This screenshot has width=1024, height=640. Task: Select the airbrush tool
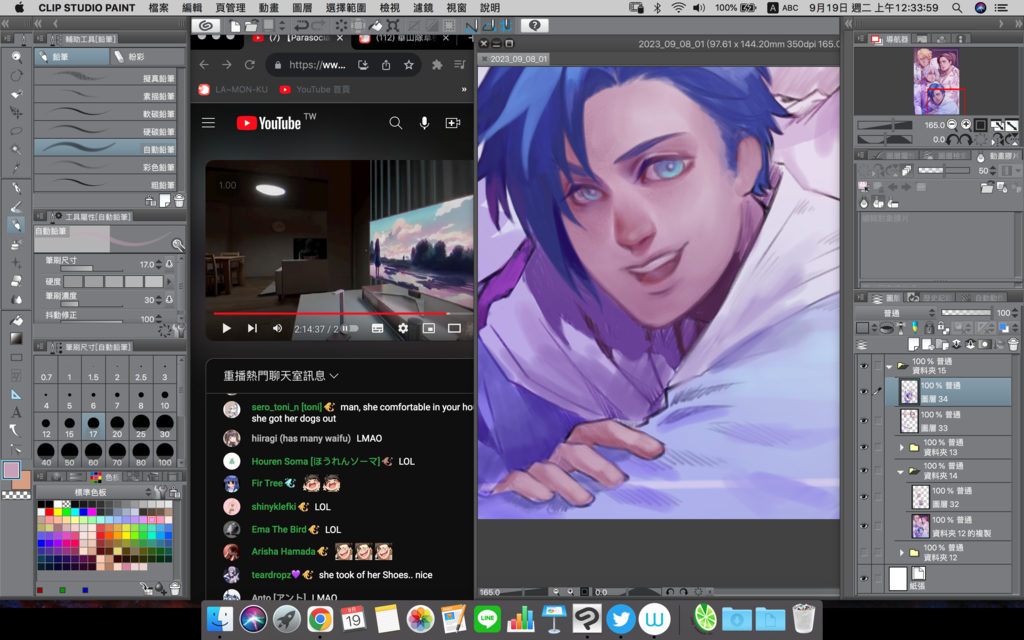(x=16, y=244)
